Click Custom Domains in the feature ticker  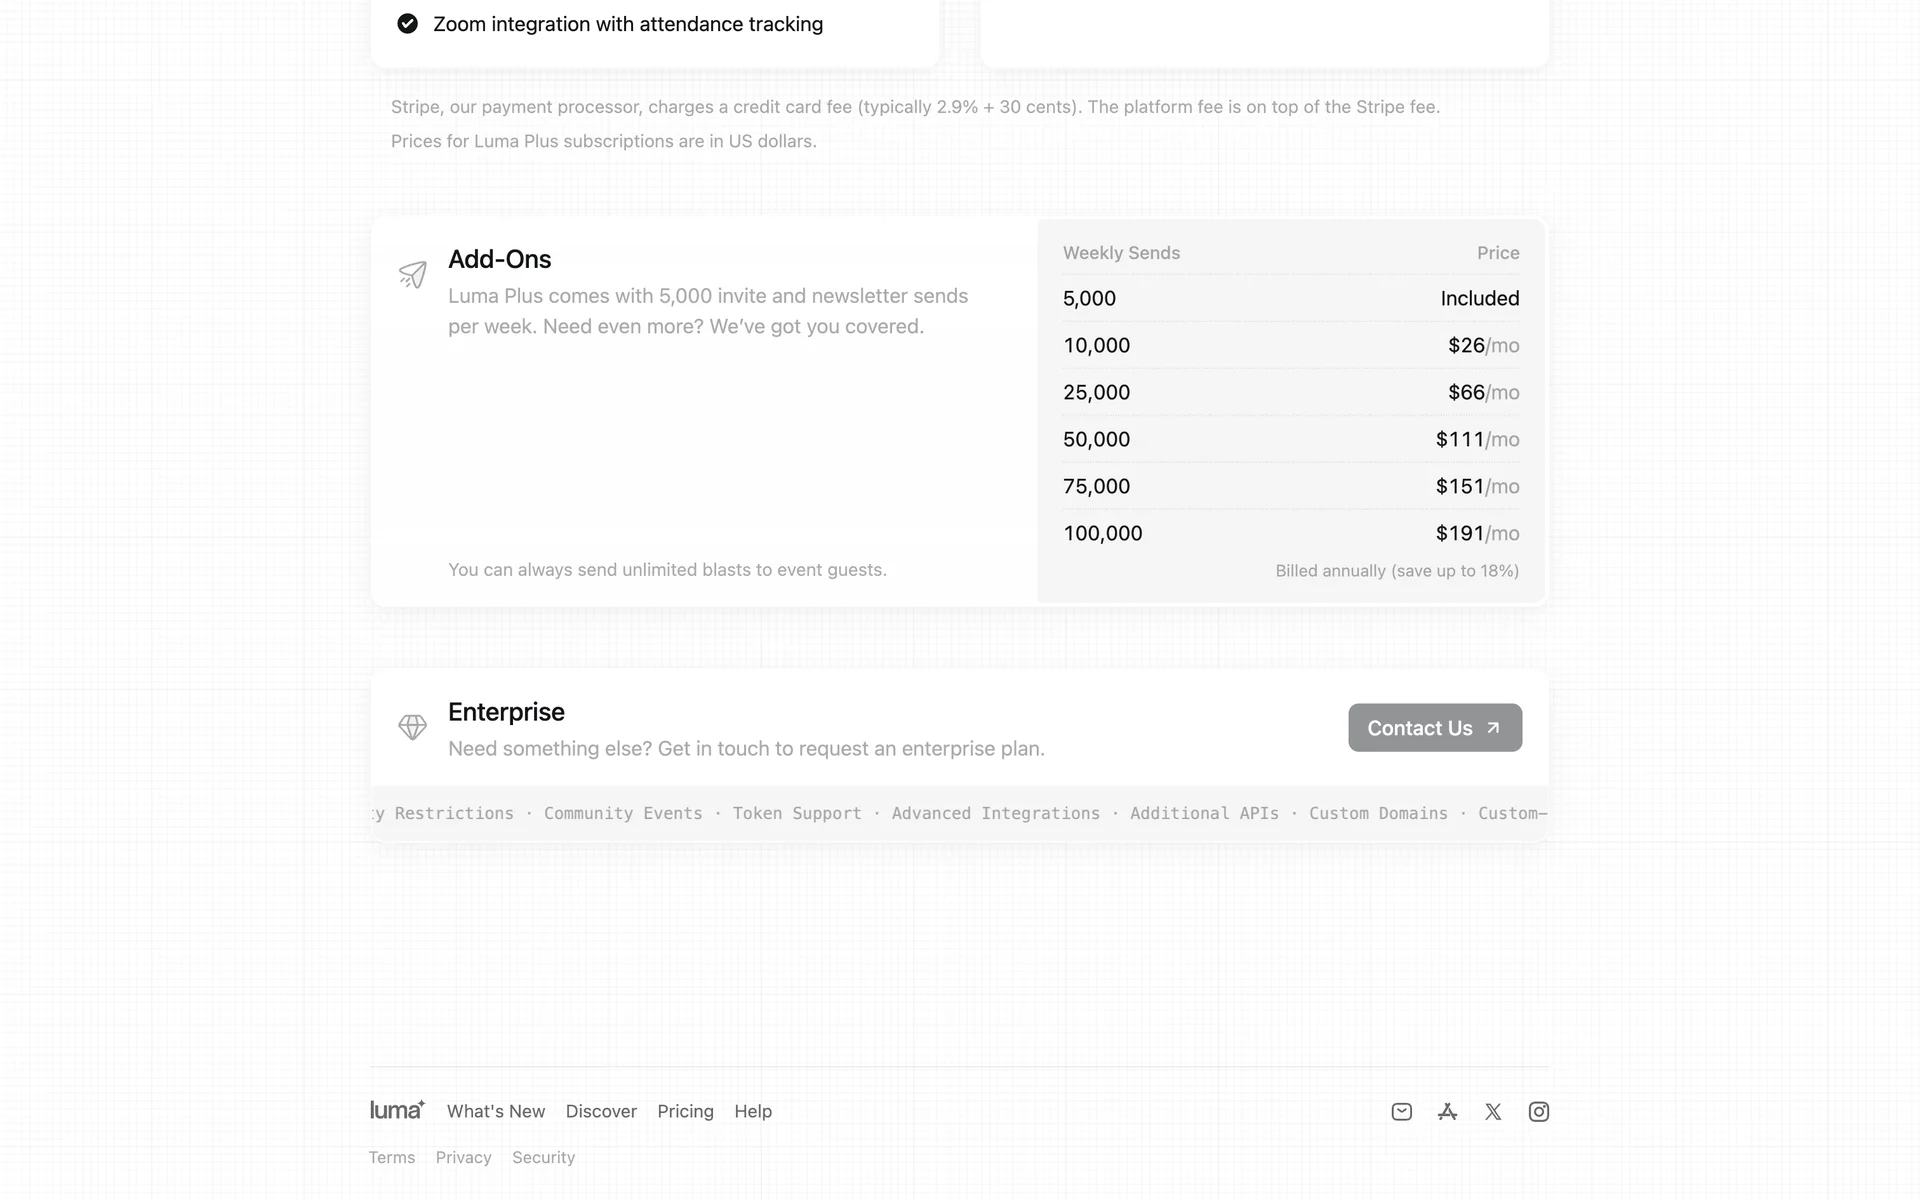(x=1378, y=813)
